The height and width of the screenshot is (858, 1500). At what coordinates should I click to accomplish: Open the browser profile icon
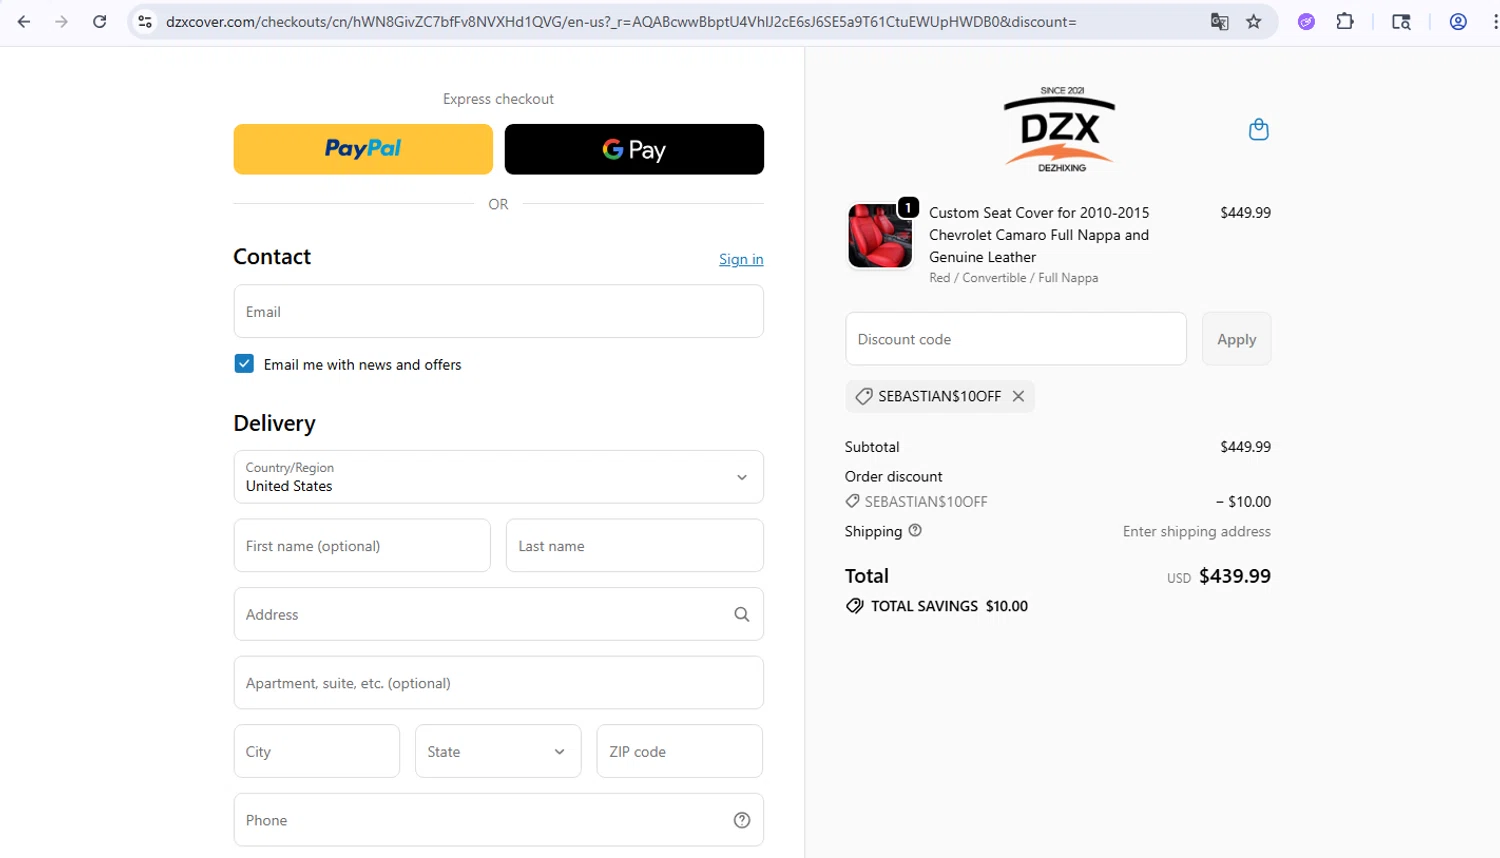click(1458, 21)
